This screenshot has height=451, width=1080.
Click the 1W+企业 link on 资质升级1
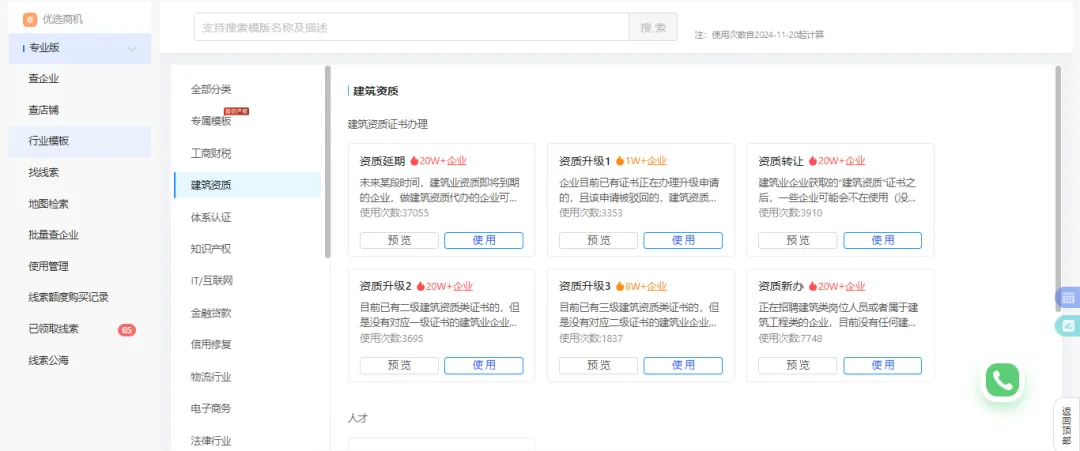[645, 161]
